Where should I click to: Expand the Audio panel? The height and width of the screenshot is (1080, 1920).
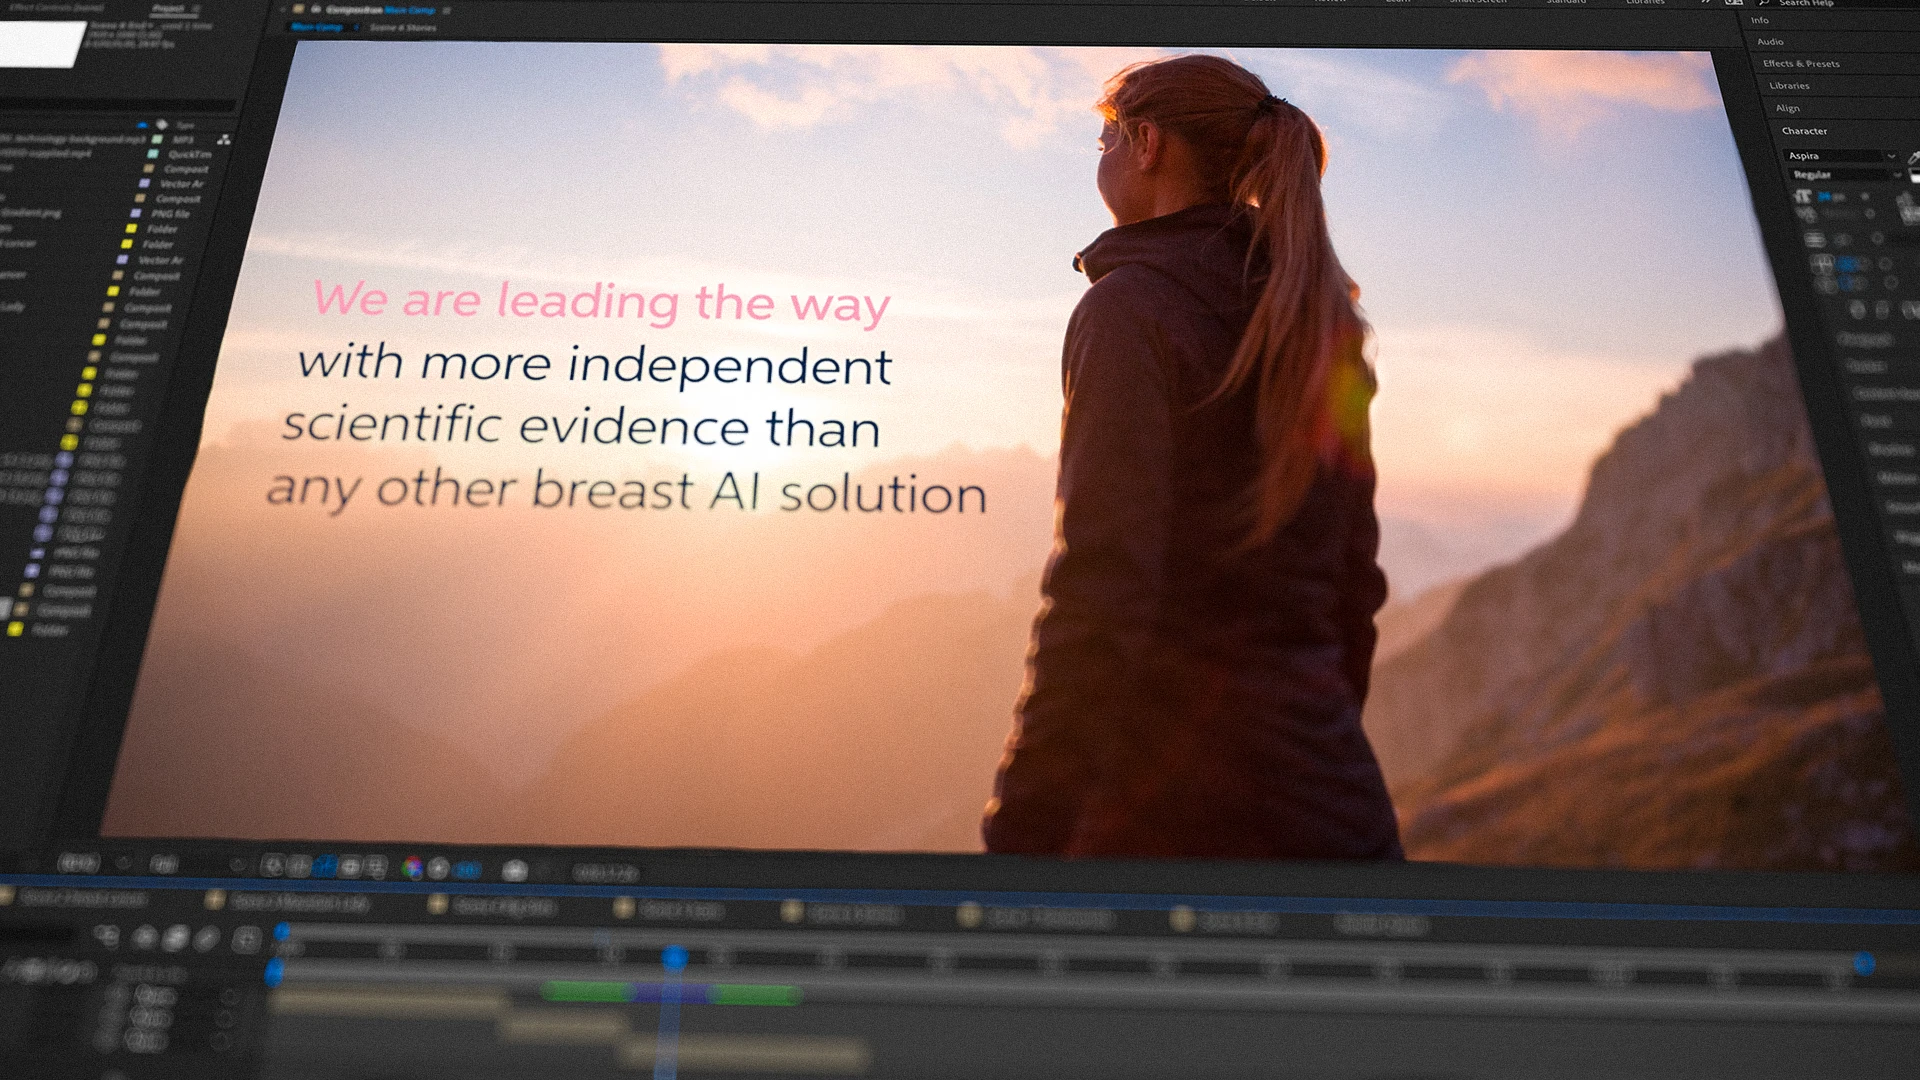1770,42
